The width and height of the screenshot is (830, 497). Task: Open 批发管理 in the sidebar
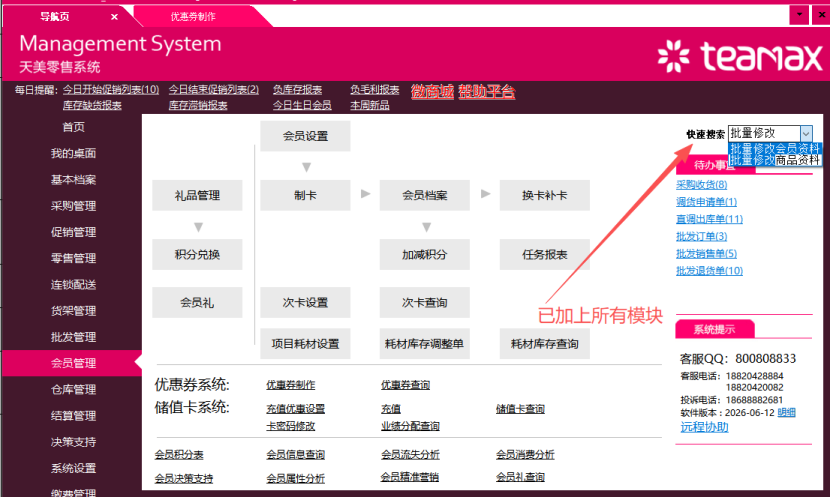[x=73, y=337]
